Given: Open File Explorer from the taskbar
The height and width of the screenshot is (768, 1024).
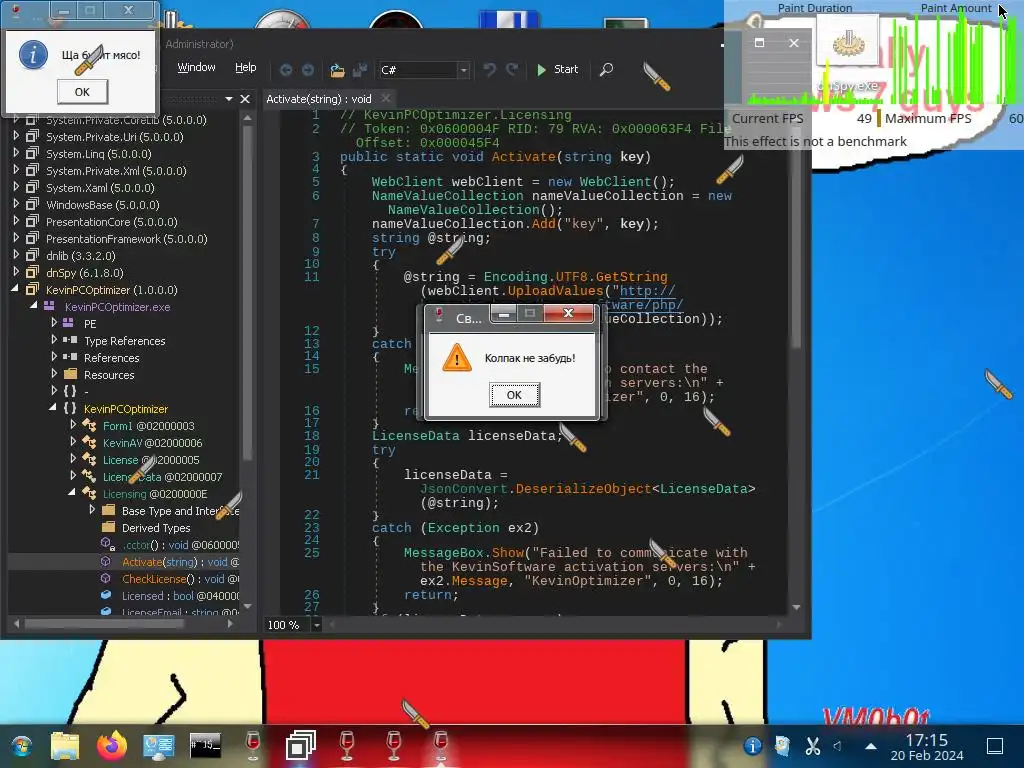Looking at the screenshot, I should 65,746.
